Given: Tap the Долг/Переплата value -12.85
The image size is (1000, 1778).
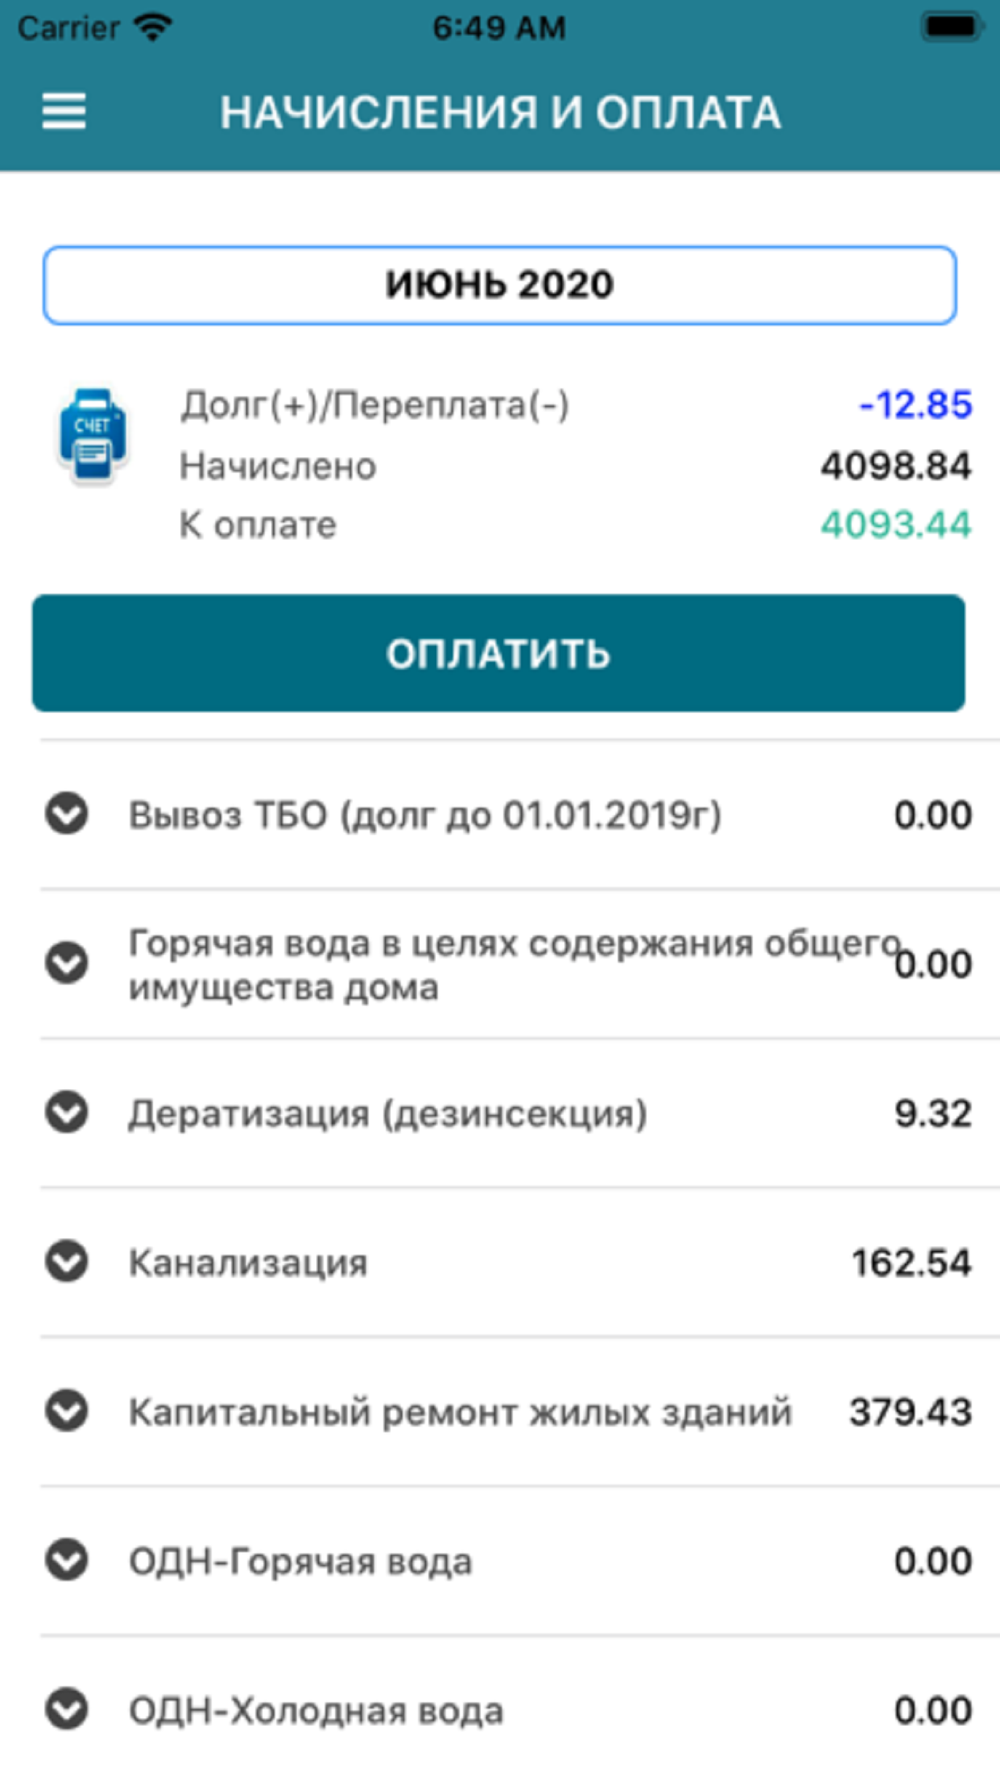Looking at the screenshot, I should [x=915, y=404].
